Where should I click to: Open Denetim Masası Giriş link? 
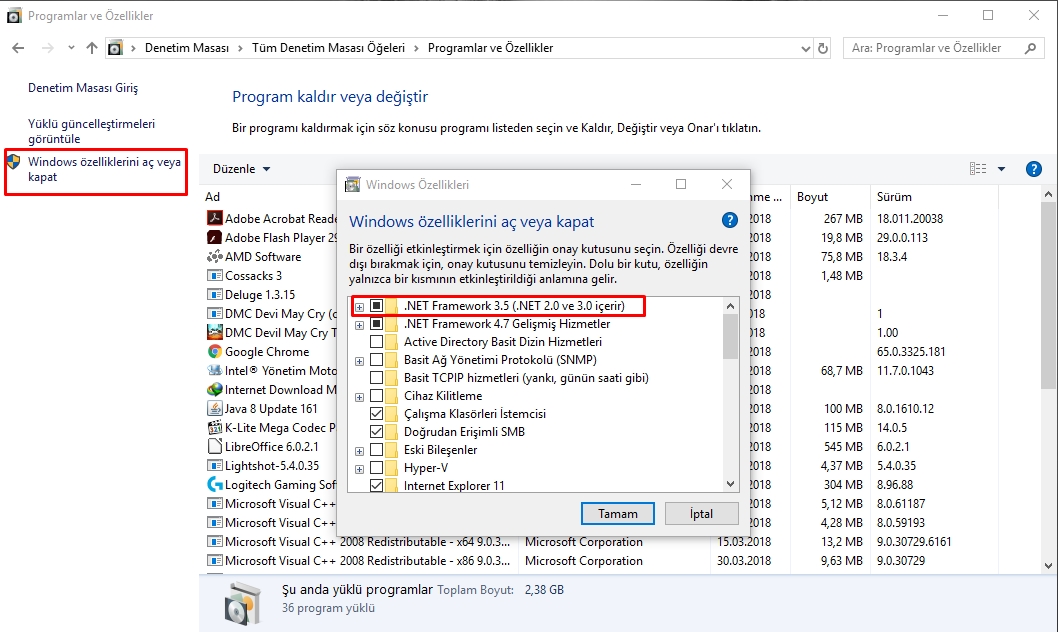coord(83,88)
